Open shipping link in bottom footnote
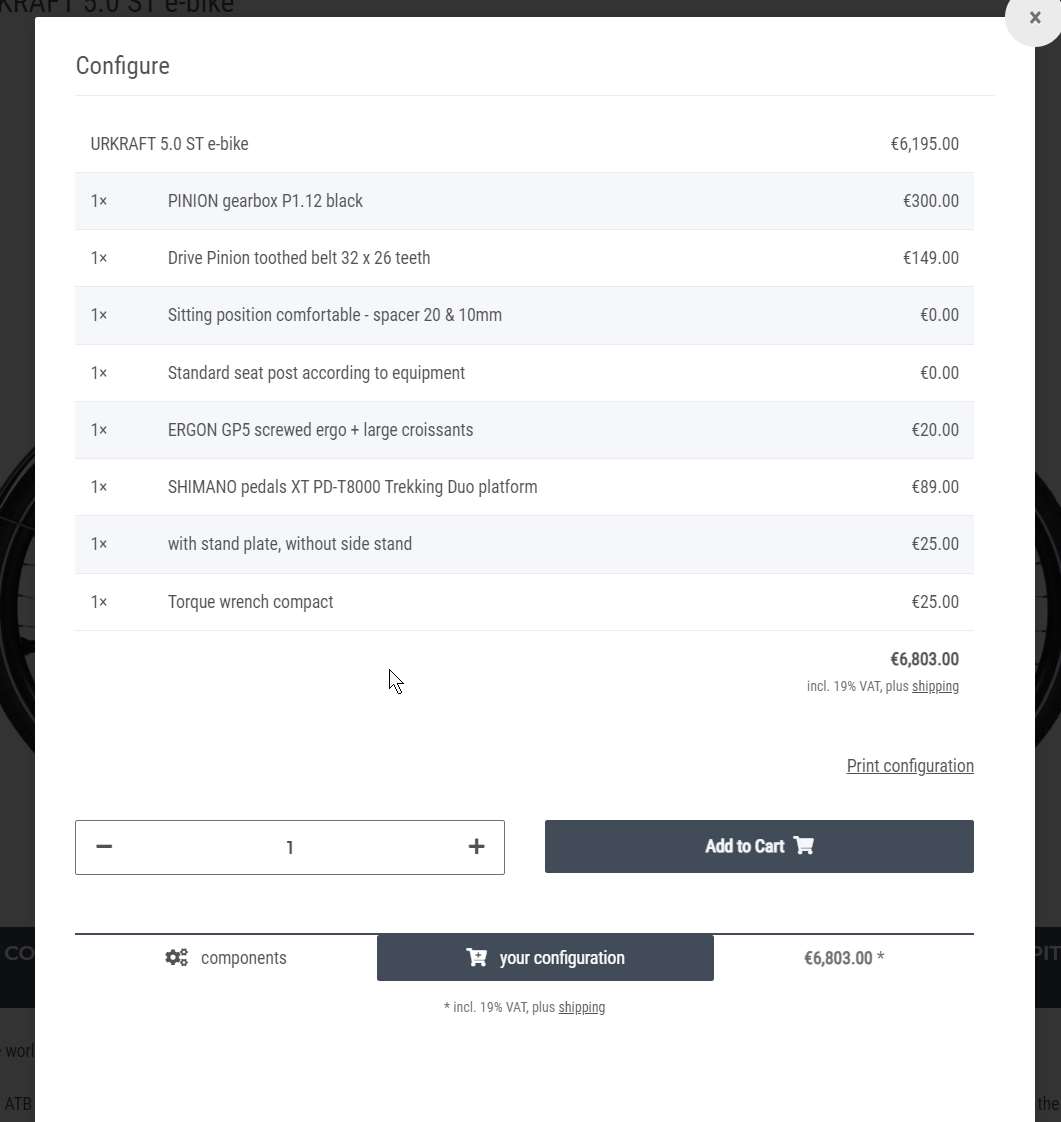This screenshot has width=1061, height=1122. coord(581,1007)
